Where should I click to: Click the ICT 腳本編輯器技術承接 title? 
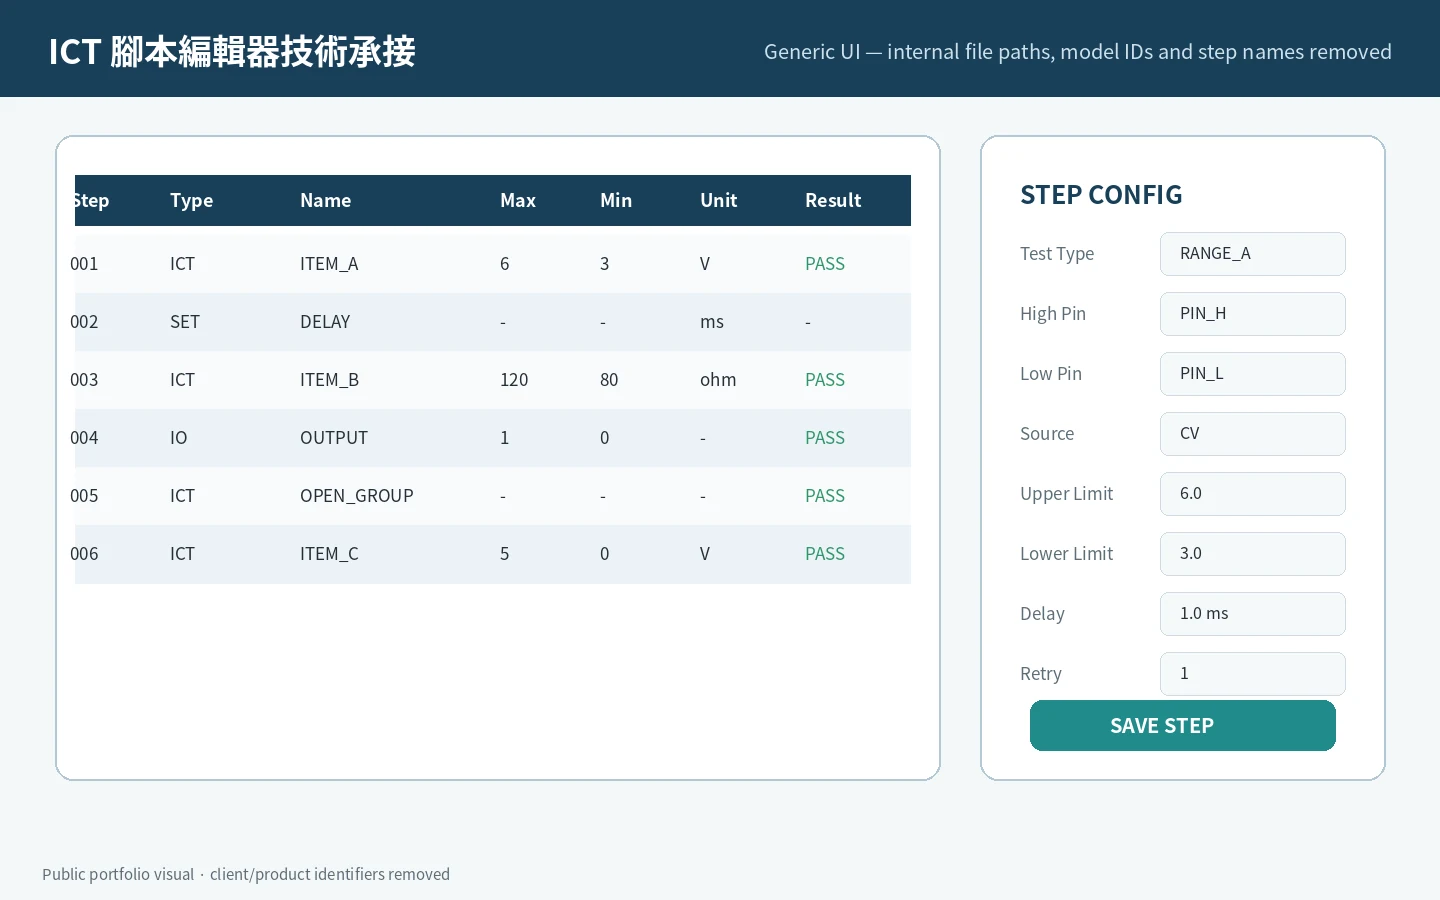tap(232, 52)
